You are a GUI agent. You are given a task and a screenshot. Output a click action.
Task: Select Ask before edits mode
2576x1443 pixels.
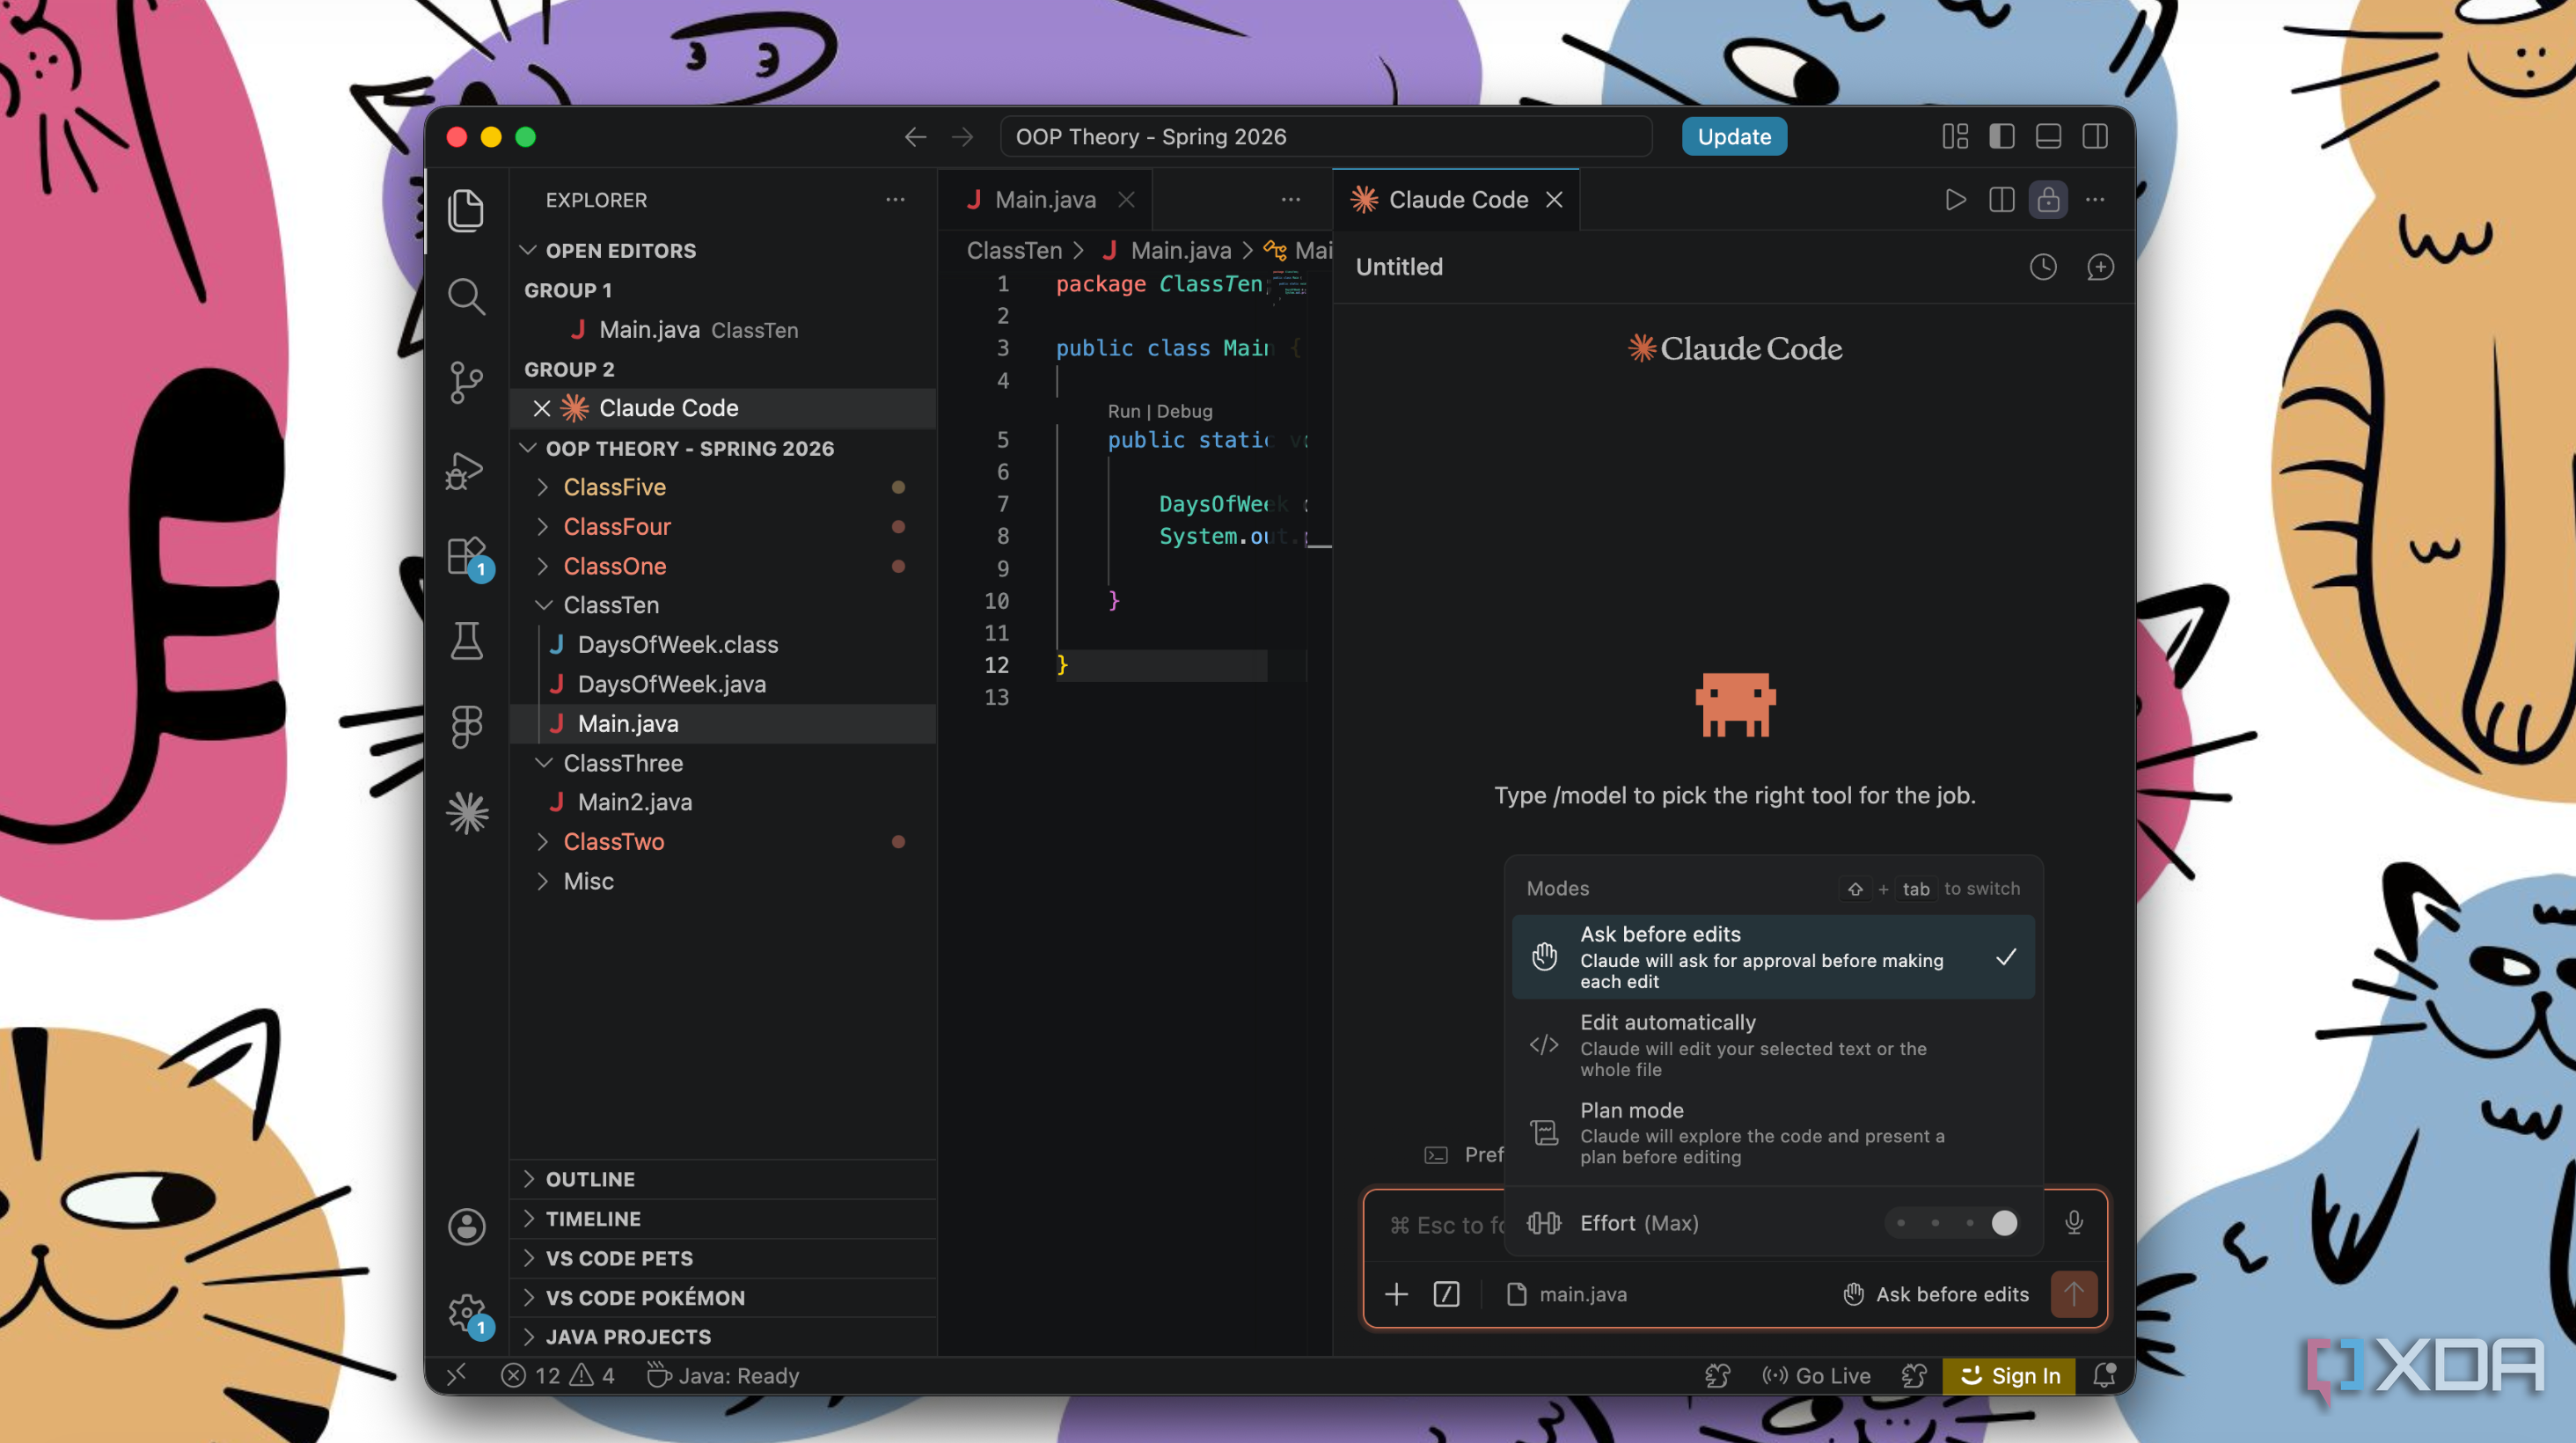tap(1773, 957)
